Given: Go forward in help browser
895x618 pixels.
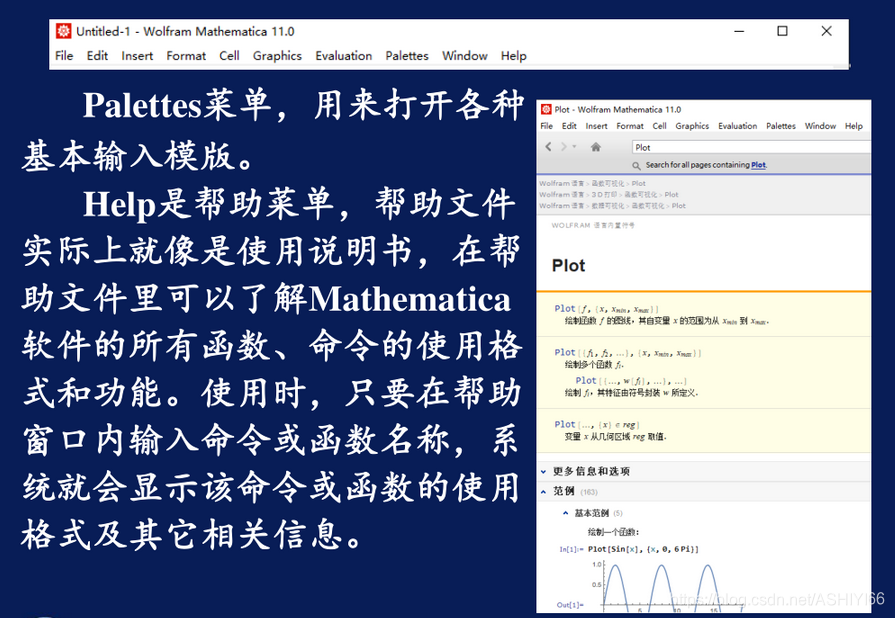Looking at the screenshot, I should 563,147.
